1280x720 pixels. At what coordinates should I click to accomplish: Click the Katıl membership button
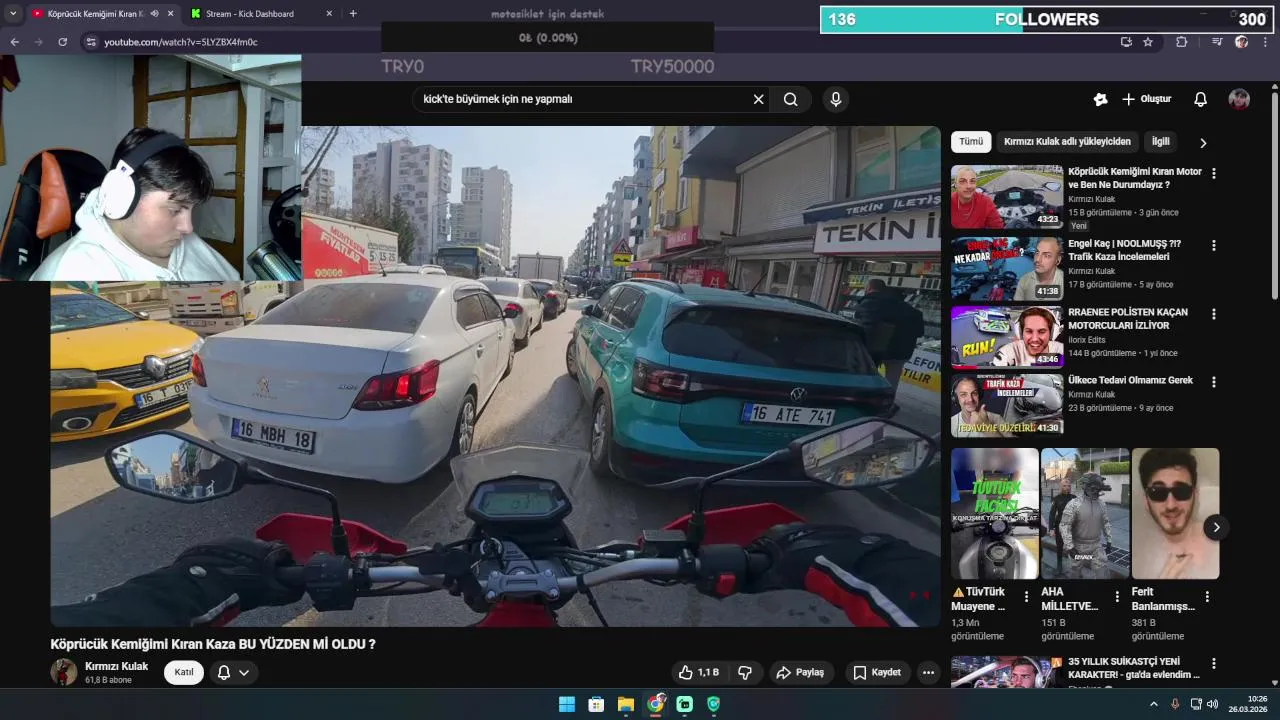[x=184, y=672]
